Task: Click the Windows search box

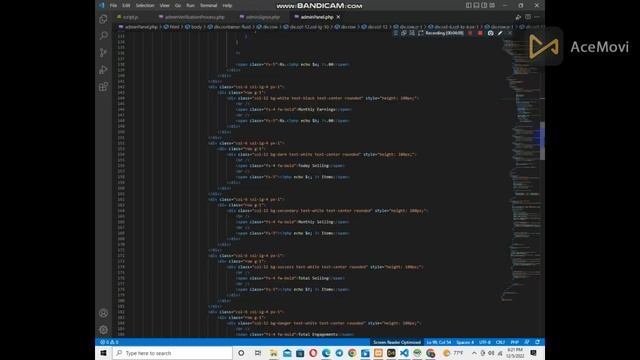Action: point(172,353)
